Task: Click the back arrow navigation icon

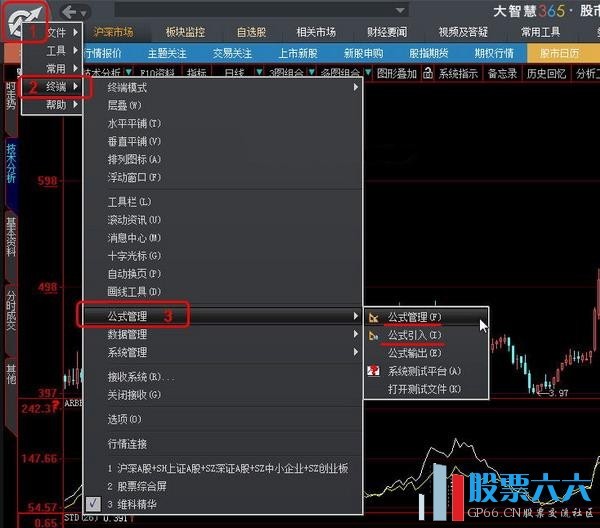Action: click(x=69, y=12)
